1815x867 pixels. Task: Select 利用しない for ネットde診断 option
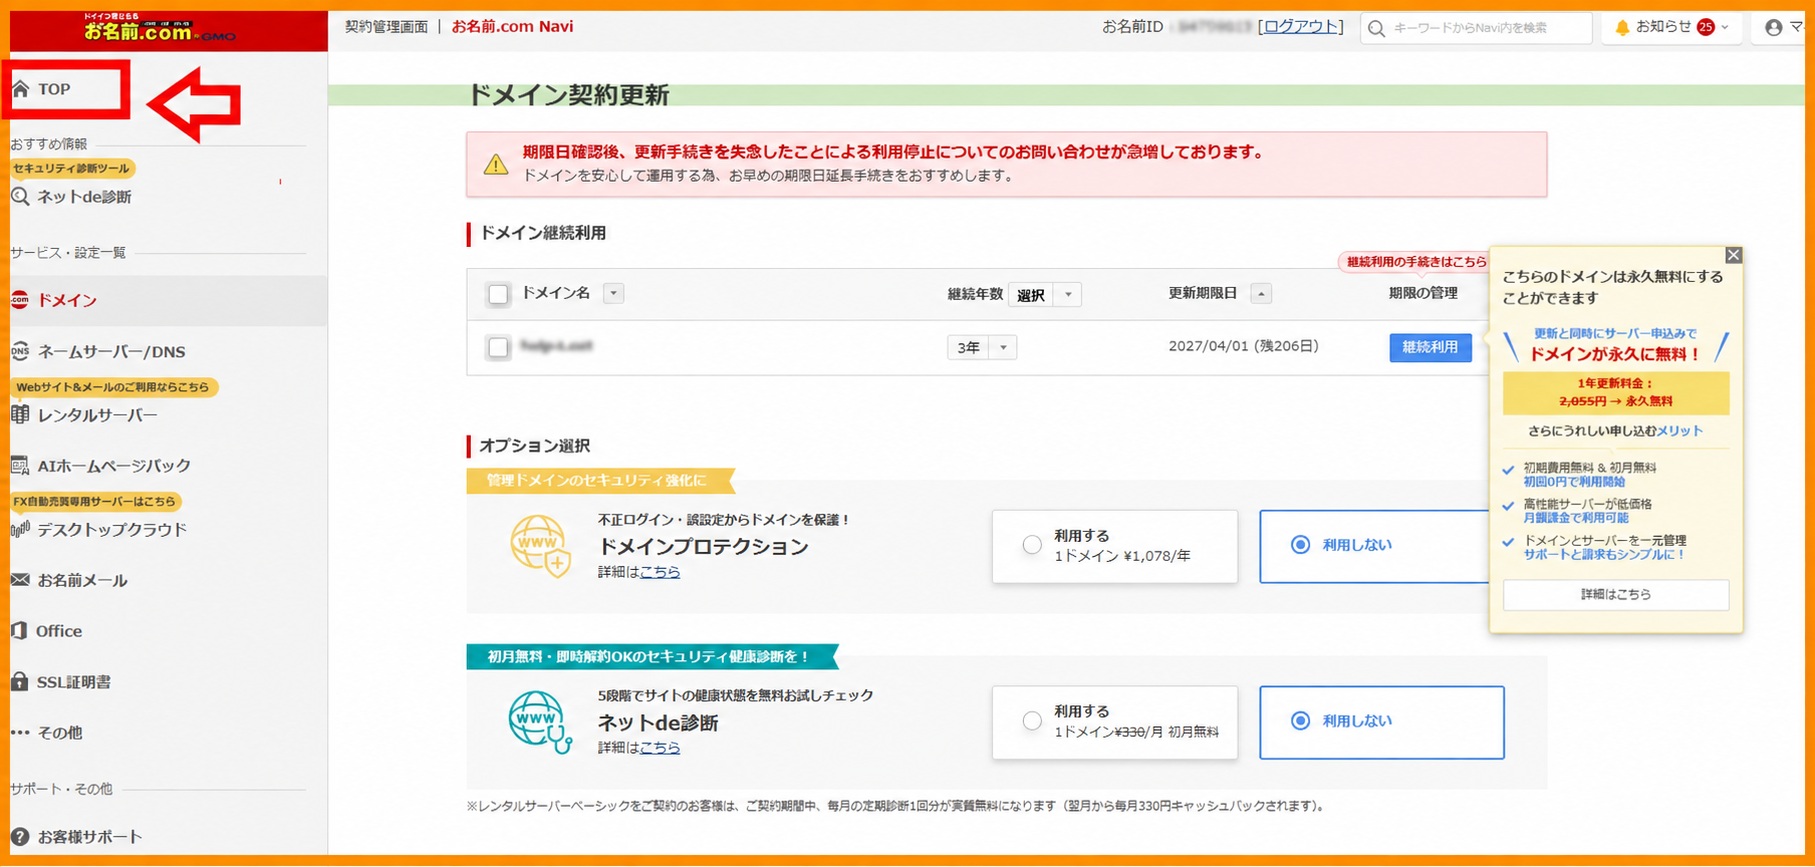[1381, 722]
